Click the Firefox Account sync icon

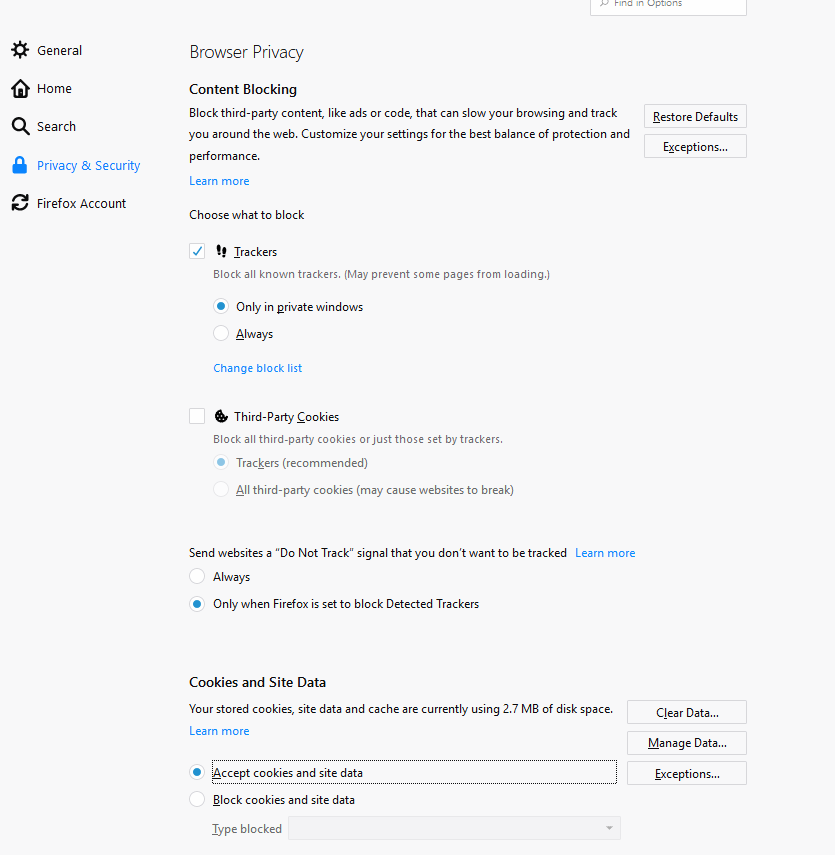(19, 202)
